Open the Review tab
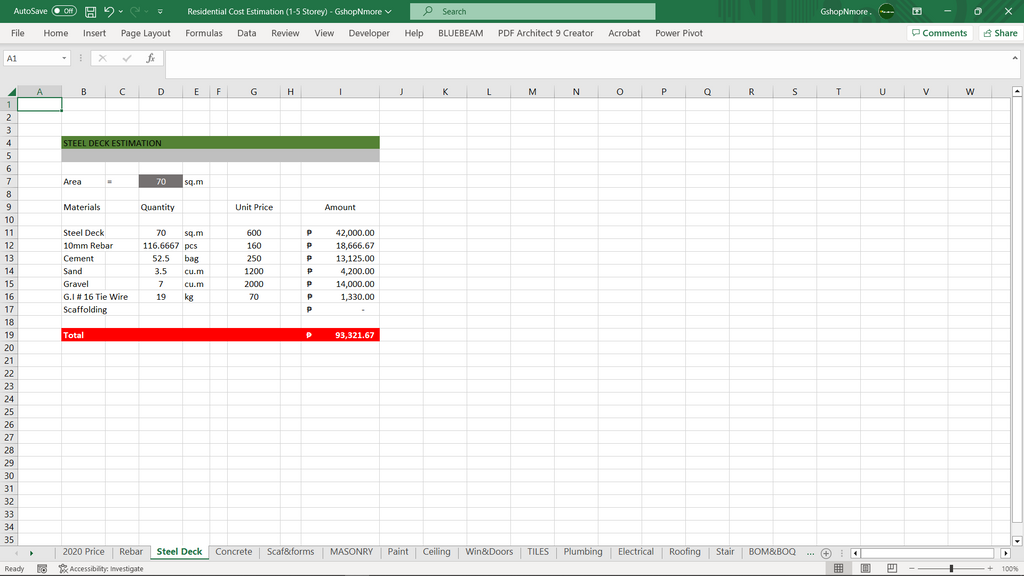Screen dimensions: 1024x576 pos(285,33)
